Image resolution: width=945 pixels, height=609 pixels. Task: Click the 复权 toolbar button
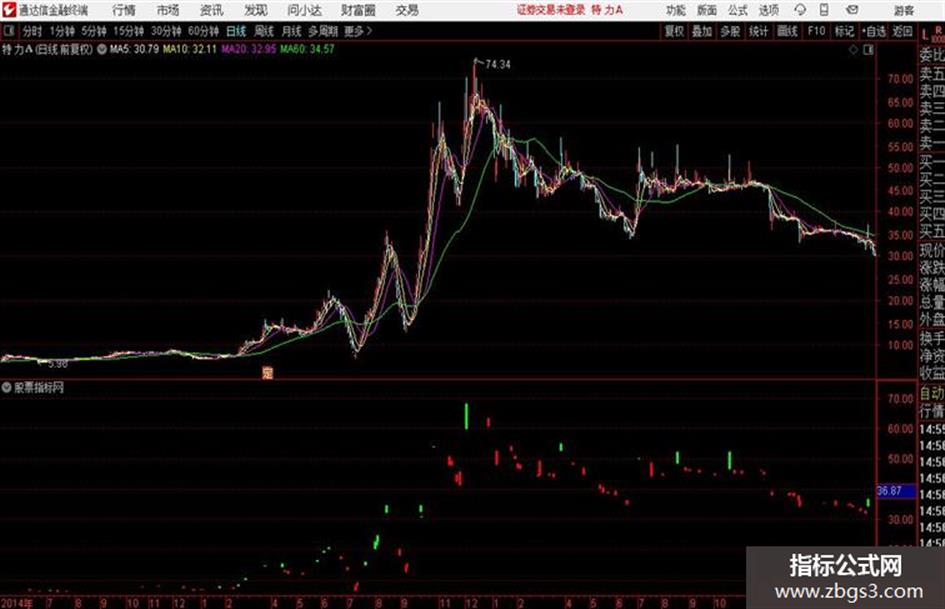tap(674, 31)
